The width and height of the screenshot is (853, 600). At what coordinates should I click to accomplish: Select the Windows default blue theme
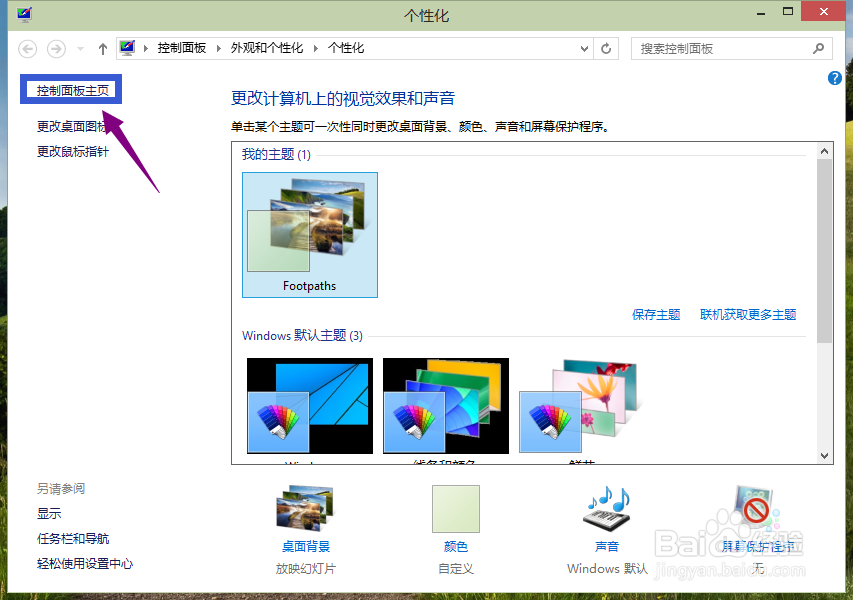[x=310, y=406]
